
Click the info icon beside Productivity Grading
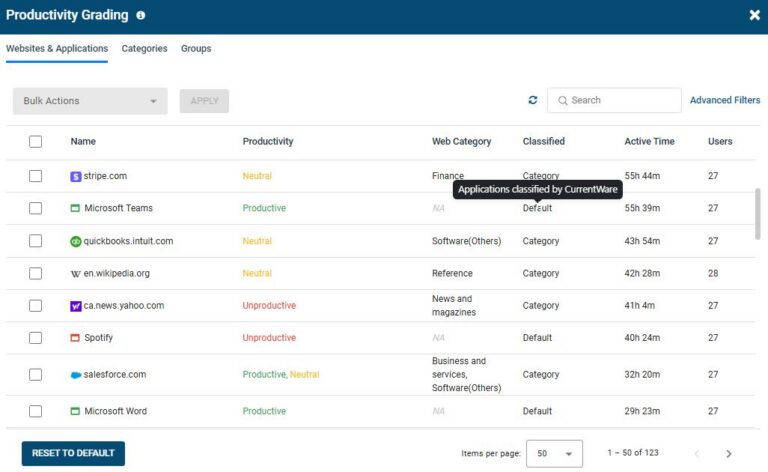(141, 15)
